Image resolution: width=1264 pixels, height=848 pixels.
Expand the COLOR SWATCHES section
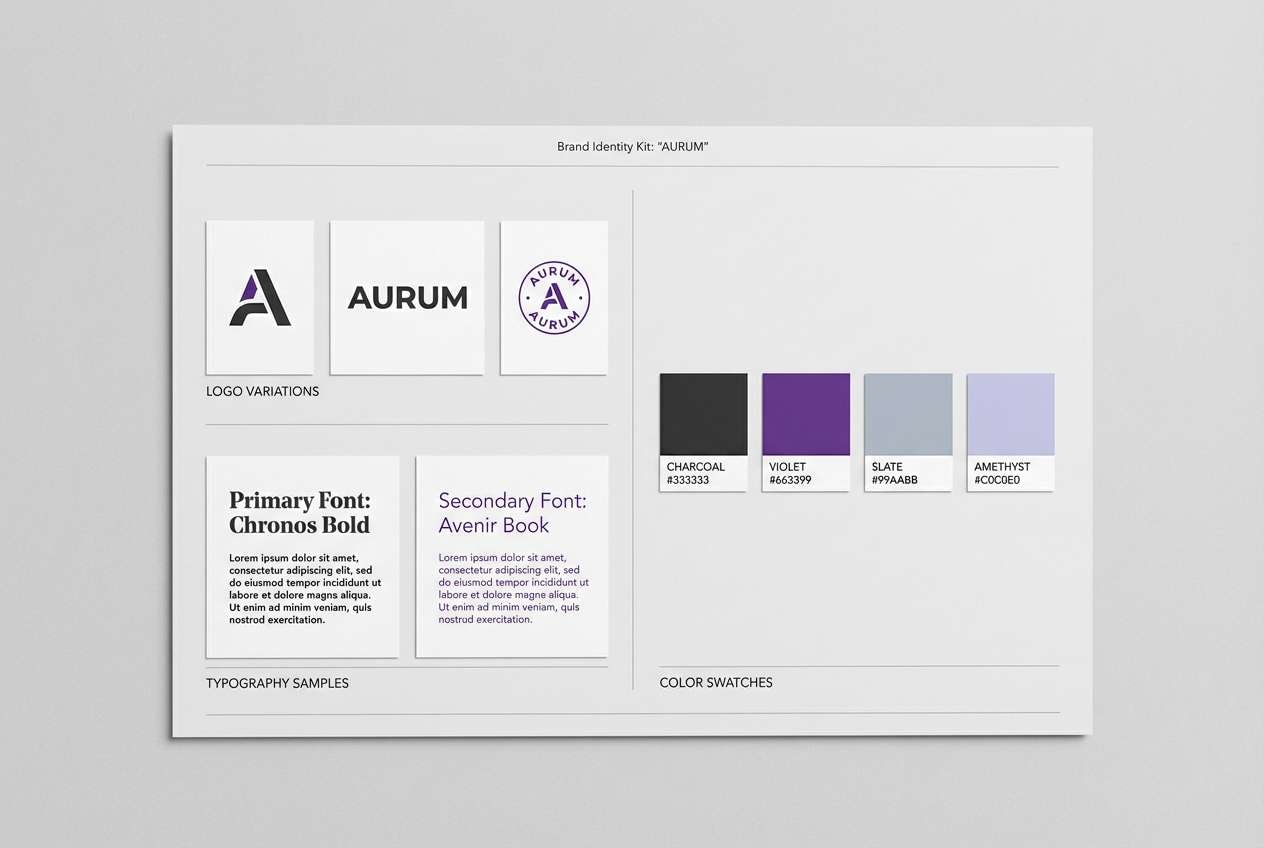pos(716,682)
